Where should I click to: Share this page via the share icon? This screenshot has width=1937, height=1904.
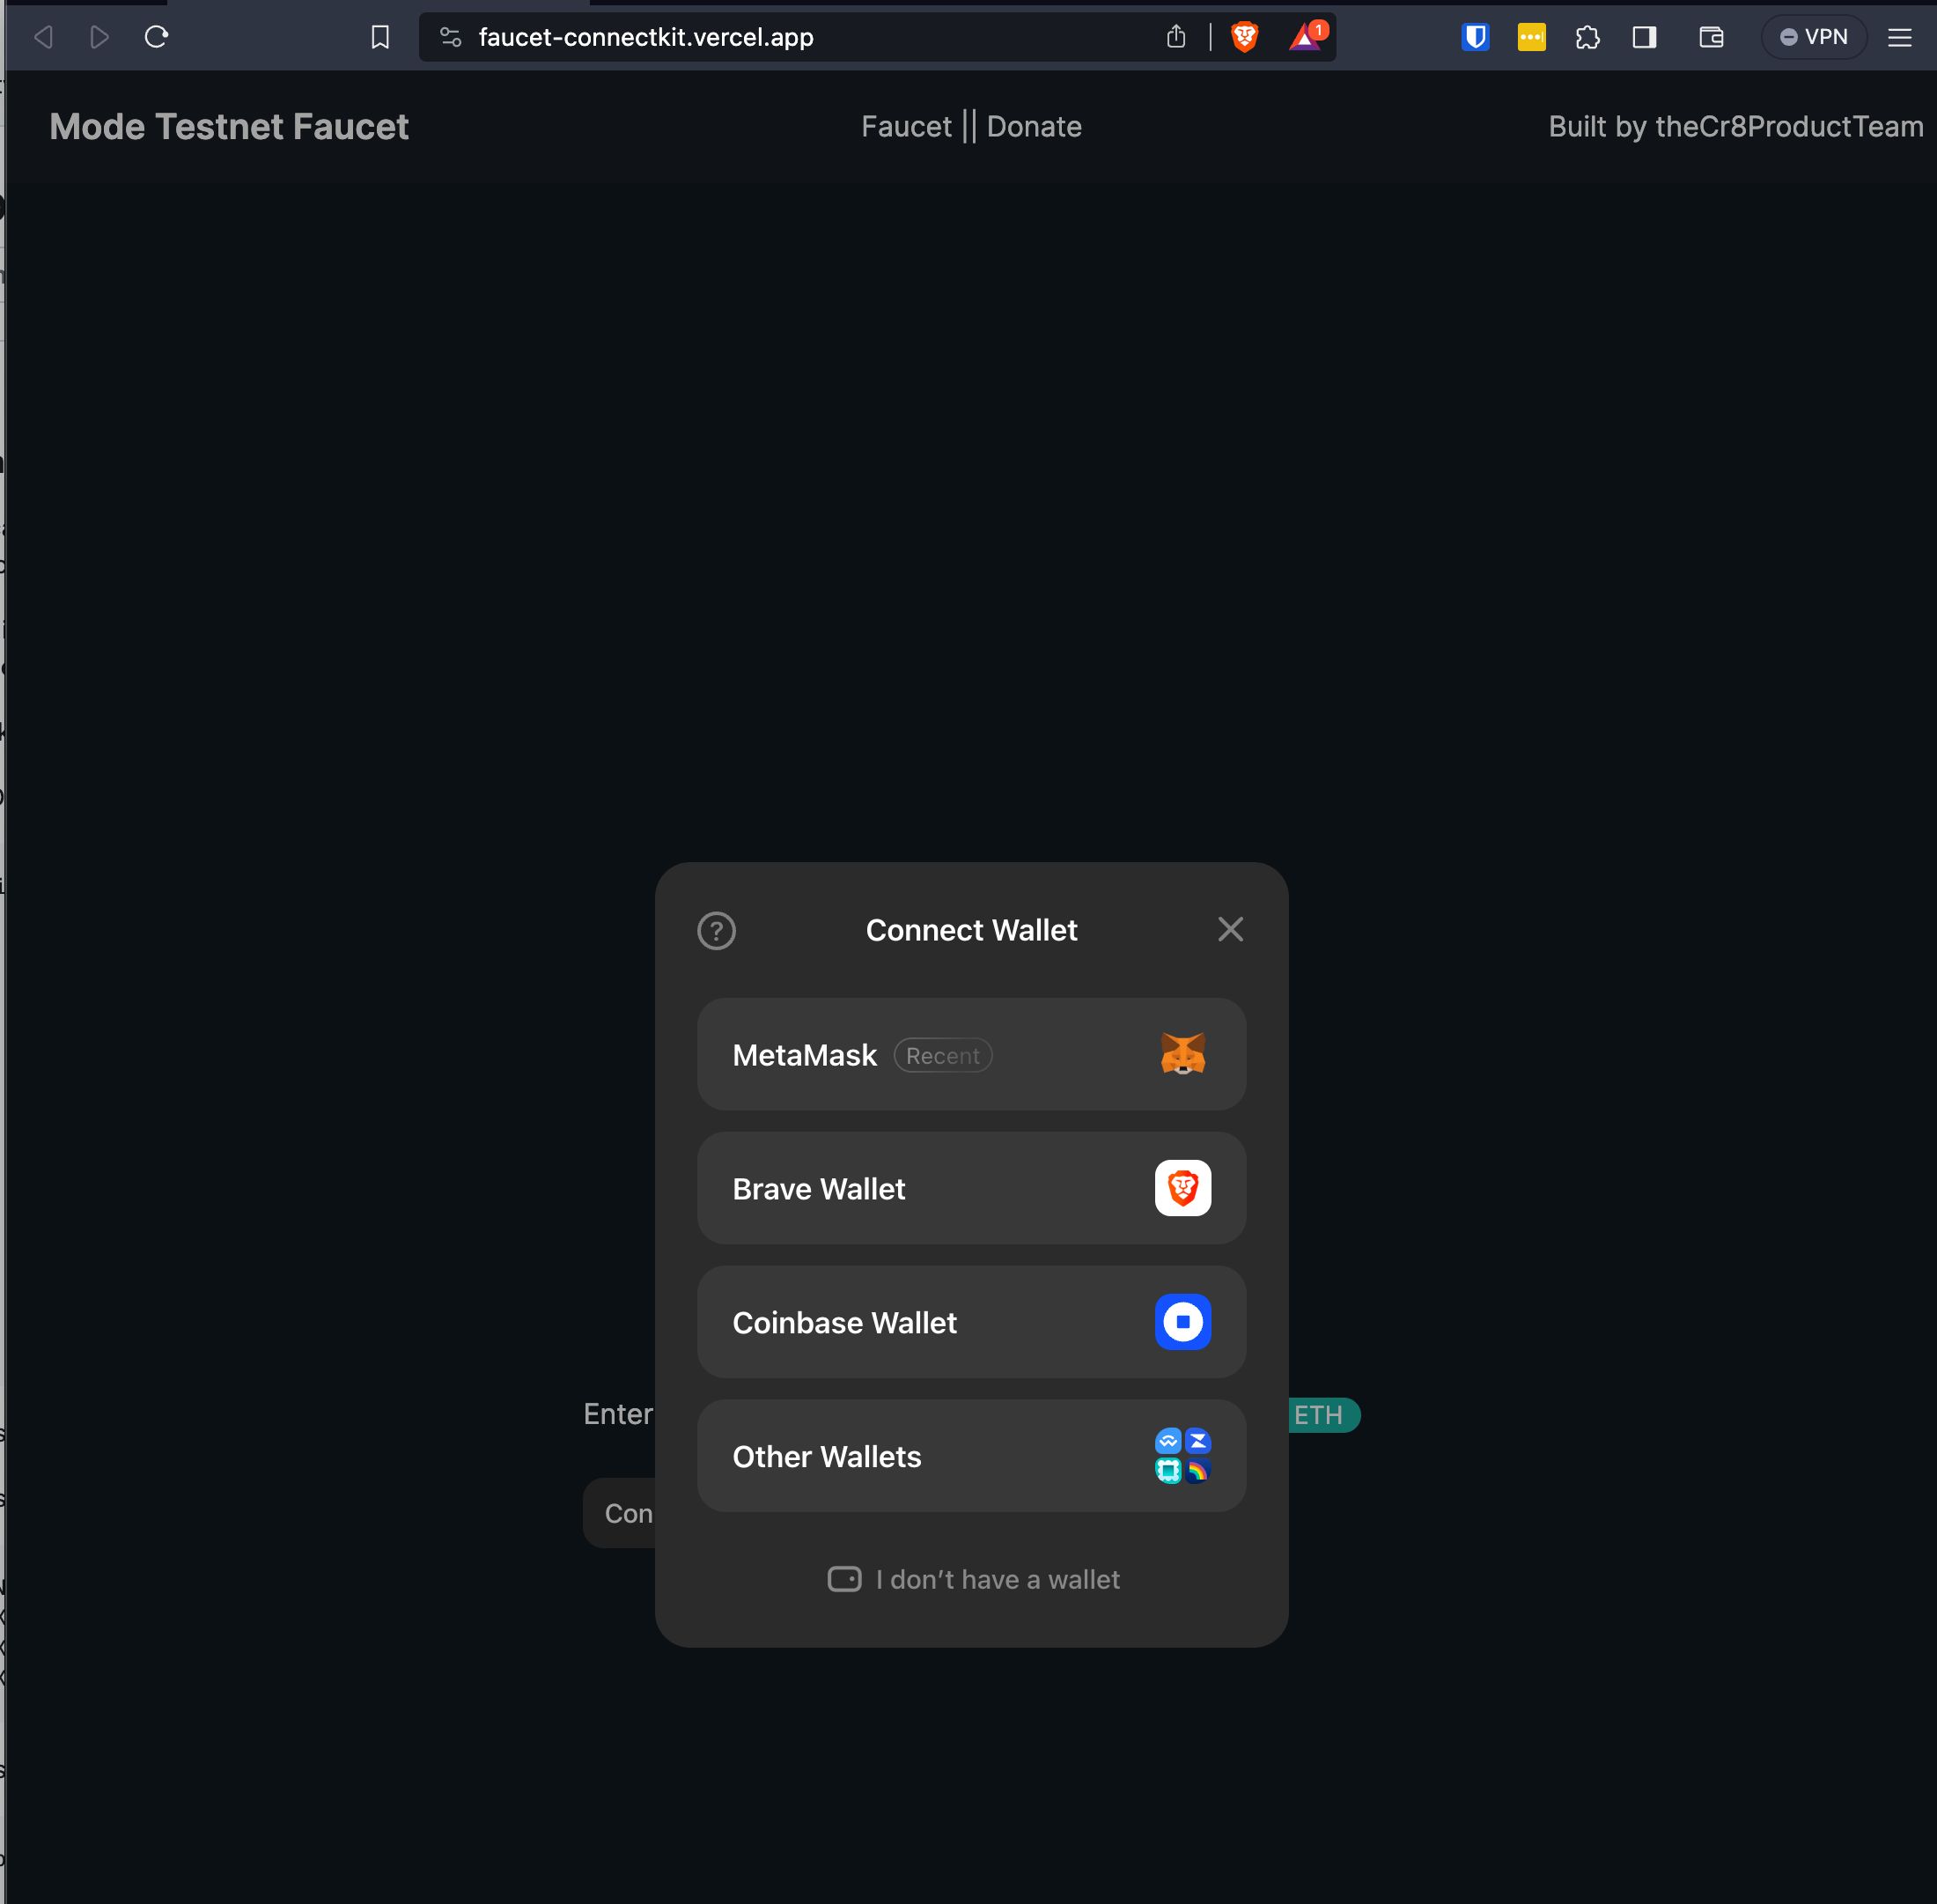1176,37
